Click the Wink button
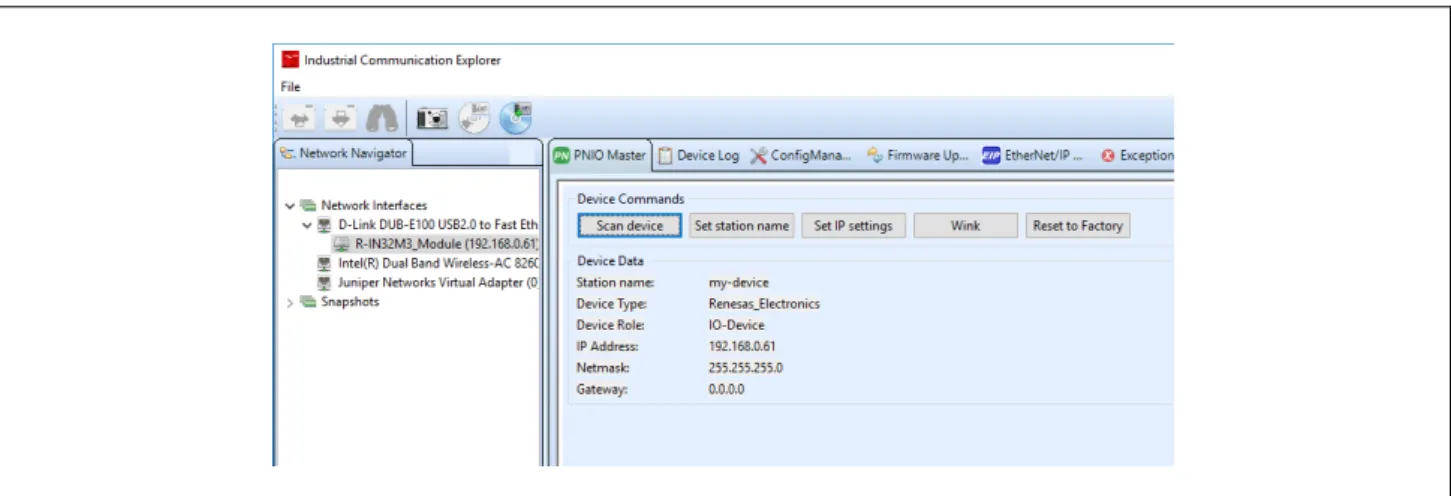 point(965,226)
